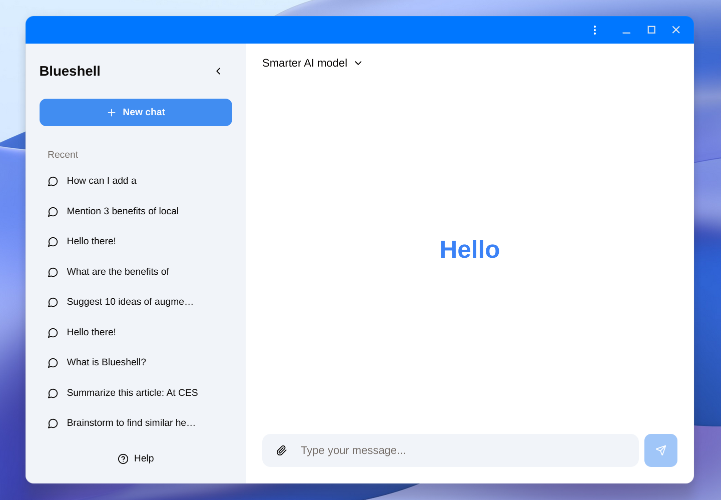The image size is (721, 500).
Task: Click the chat bubble icon beside 'Brainstorm to find similar he…'
Action: click(x=53, y=423)
